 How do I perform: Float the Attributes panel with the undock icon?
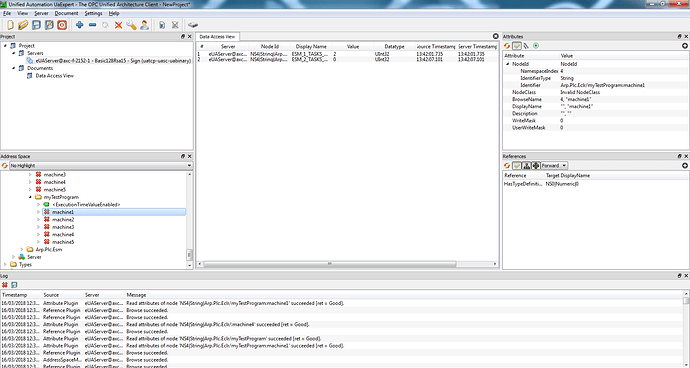[679, 37]
